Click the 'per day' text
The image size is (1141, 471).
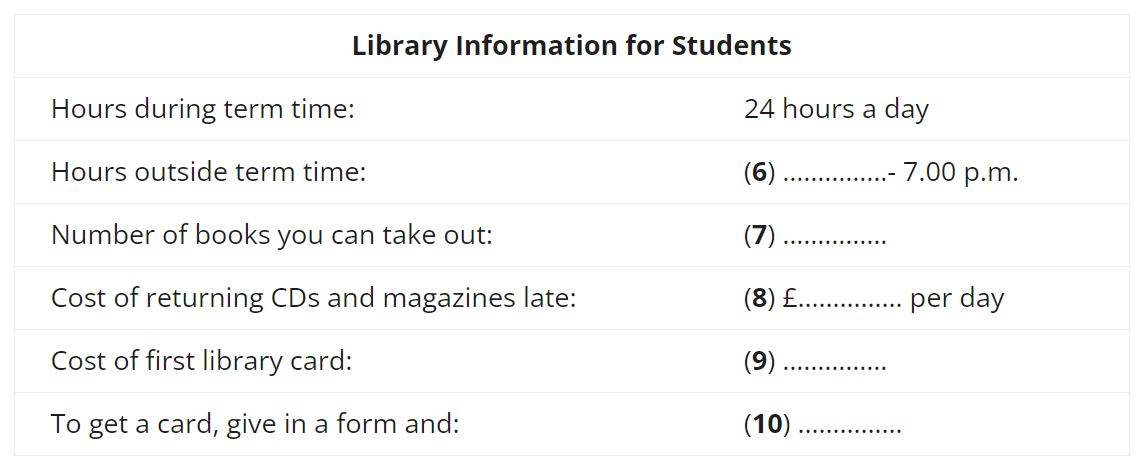coord(957,299)
